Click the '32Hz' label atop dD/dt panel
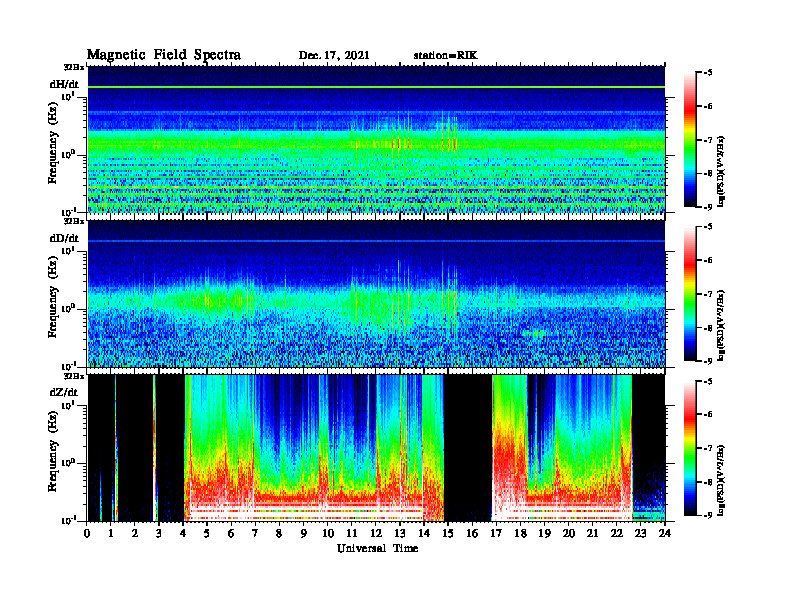The image size is (792, 612). click(73, 221)
